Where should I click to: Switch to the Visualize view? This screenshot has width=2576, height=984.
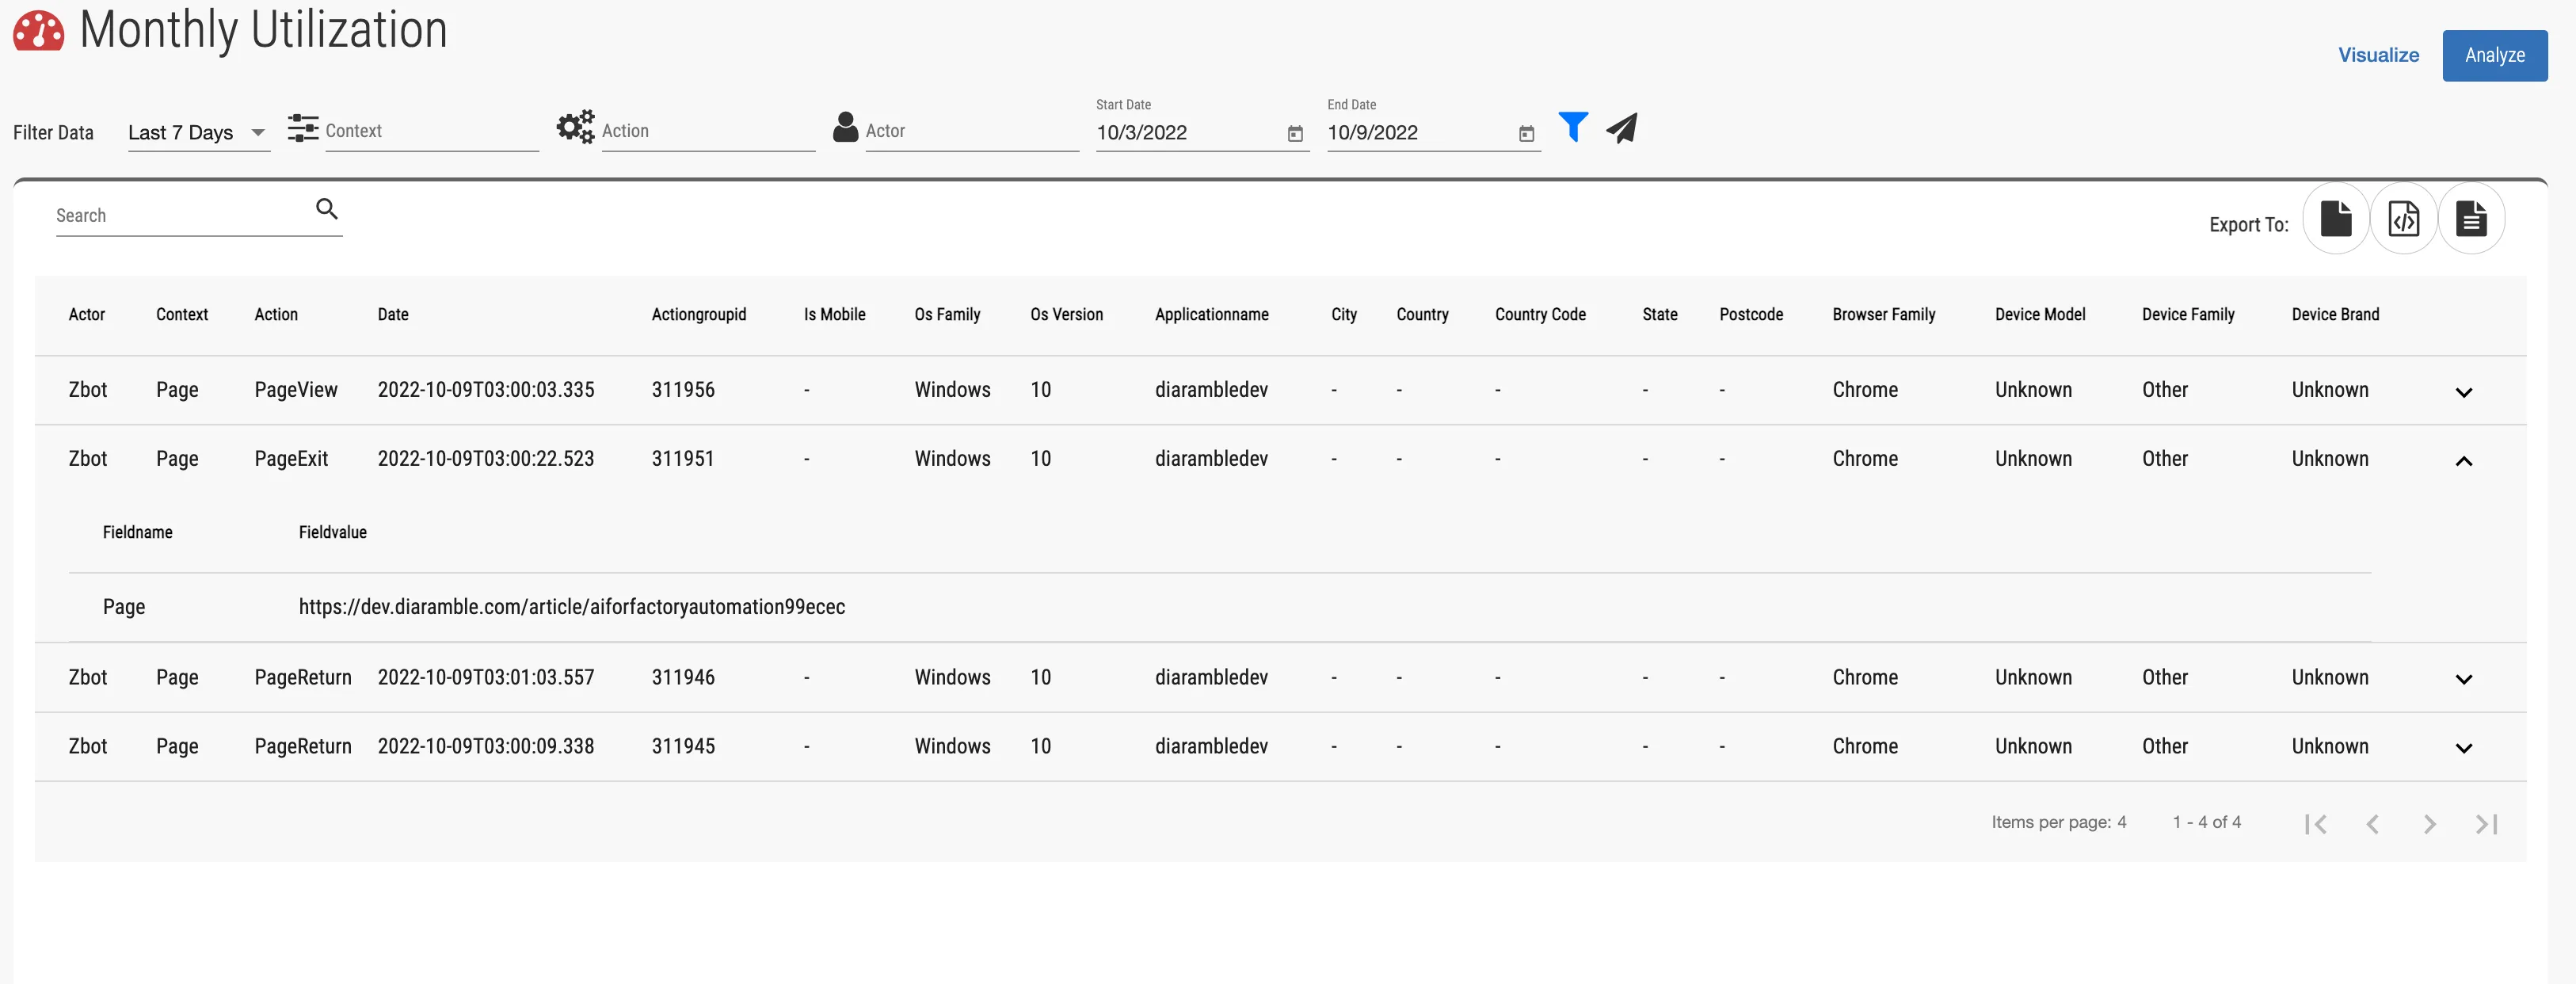pyautogui.click(x=2377, y=55)
